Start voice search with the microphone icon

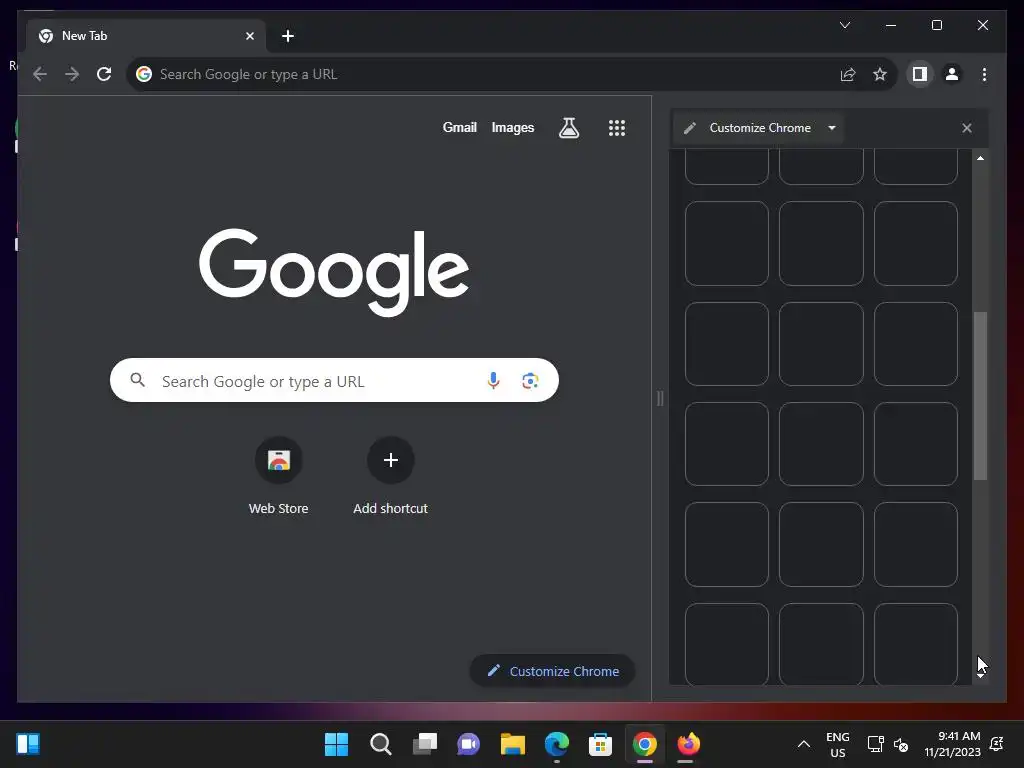pyautogui.click(x=493, y=380)
